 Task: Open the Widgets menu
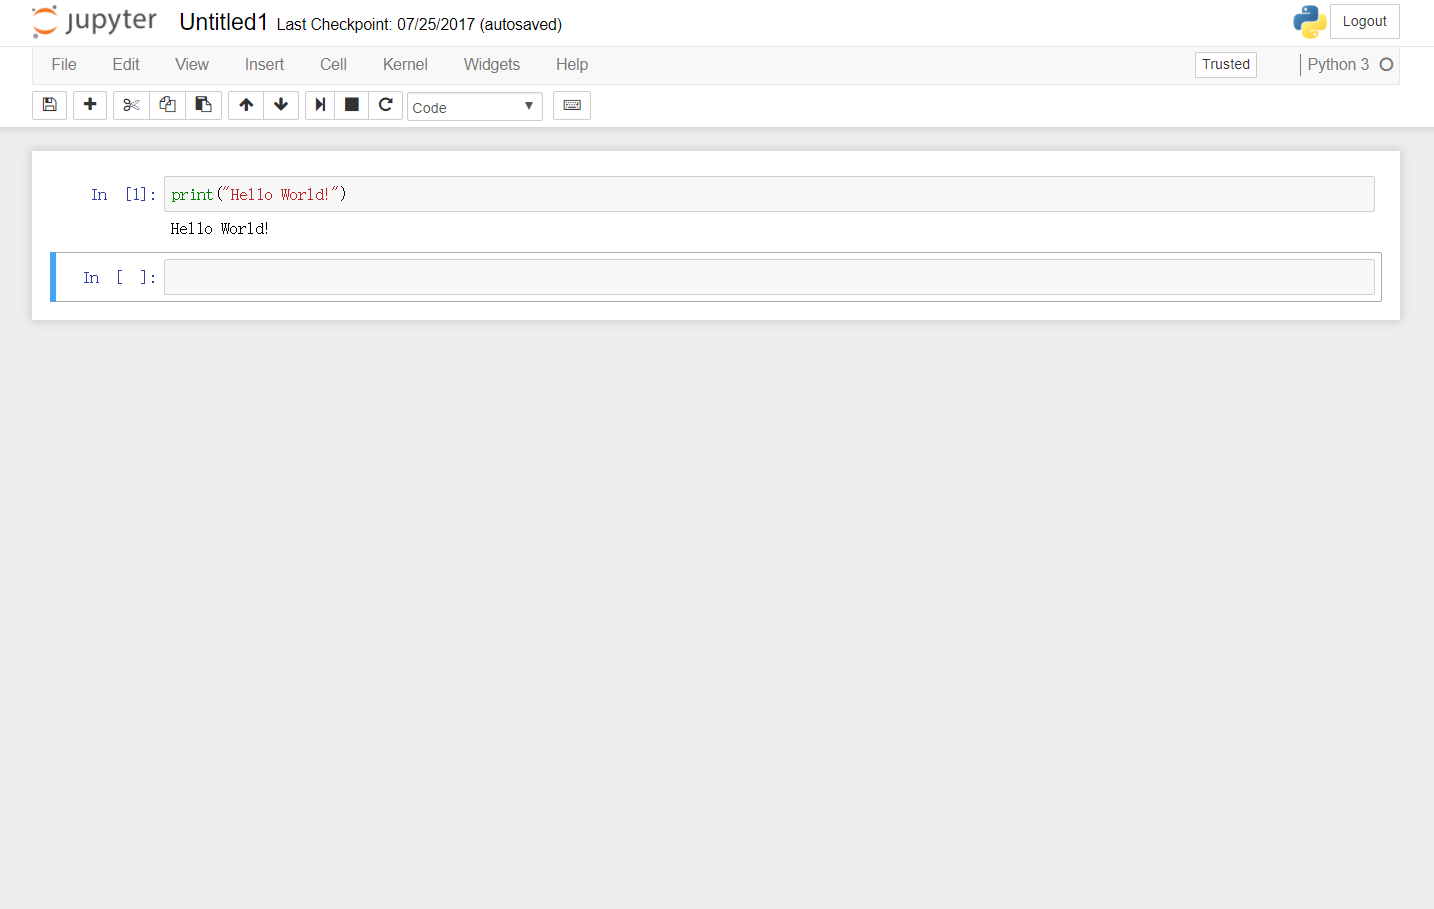491,65
